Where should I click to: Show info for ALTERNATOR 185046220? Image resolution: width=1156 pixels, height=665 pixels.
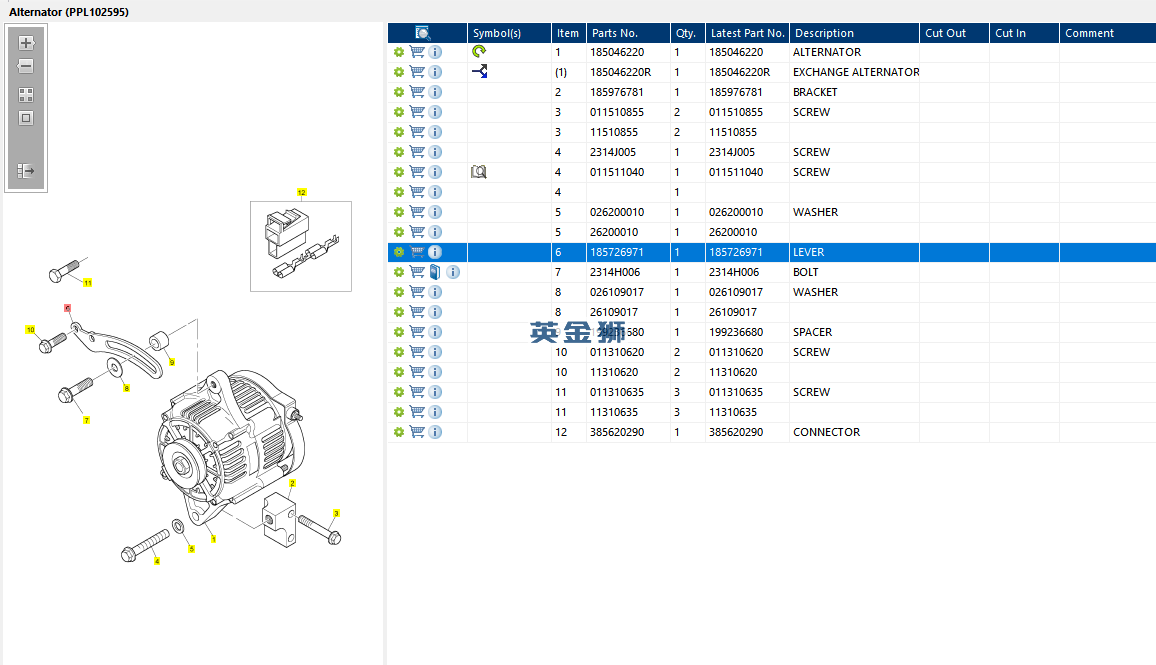435,52
